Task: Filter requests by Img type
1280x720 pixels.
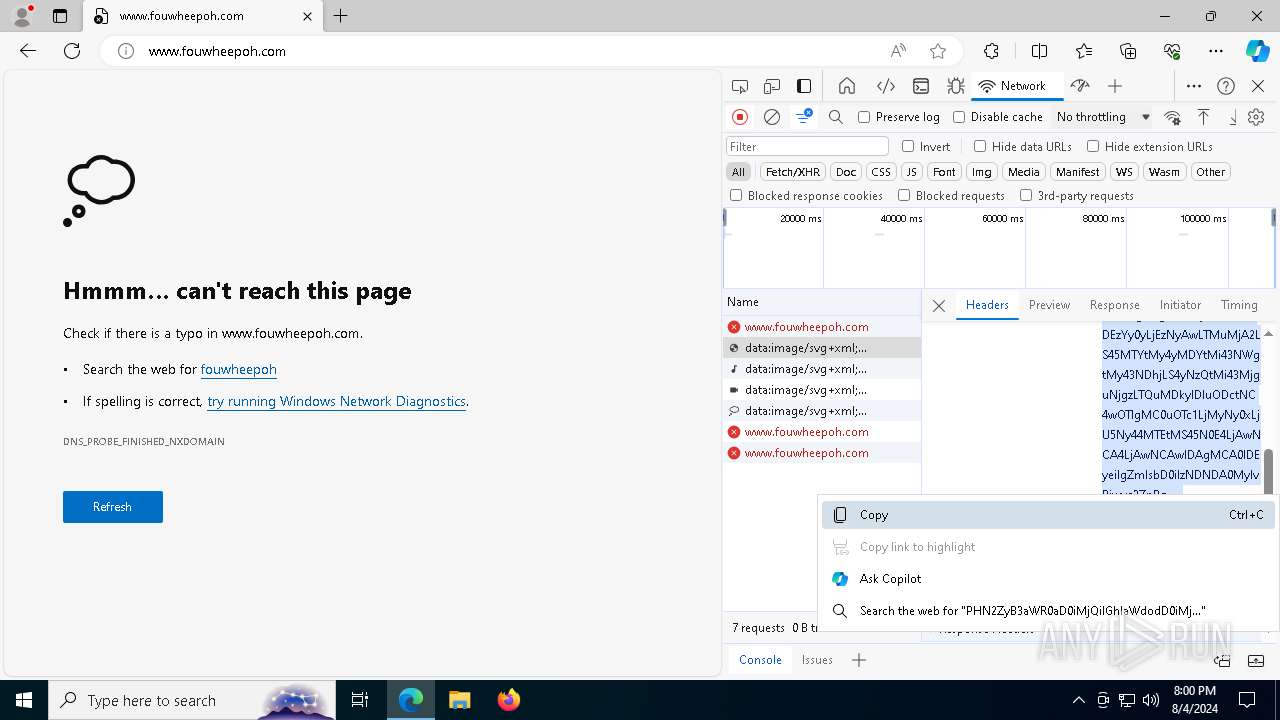Action: (x=982, y=172)
